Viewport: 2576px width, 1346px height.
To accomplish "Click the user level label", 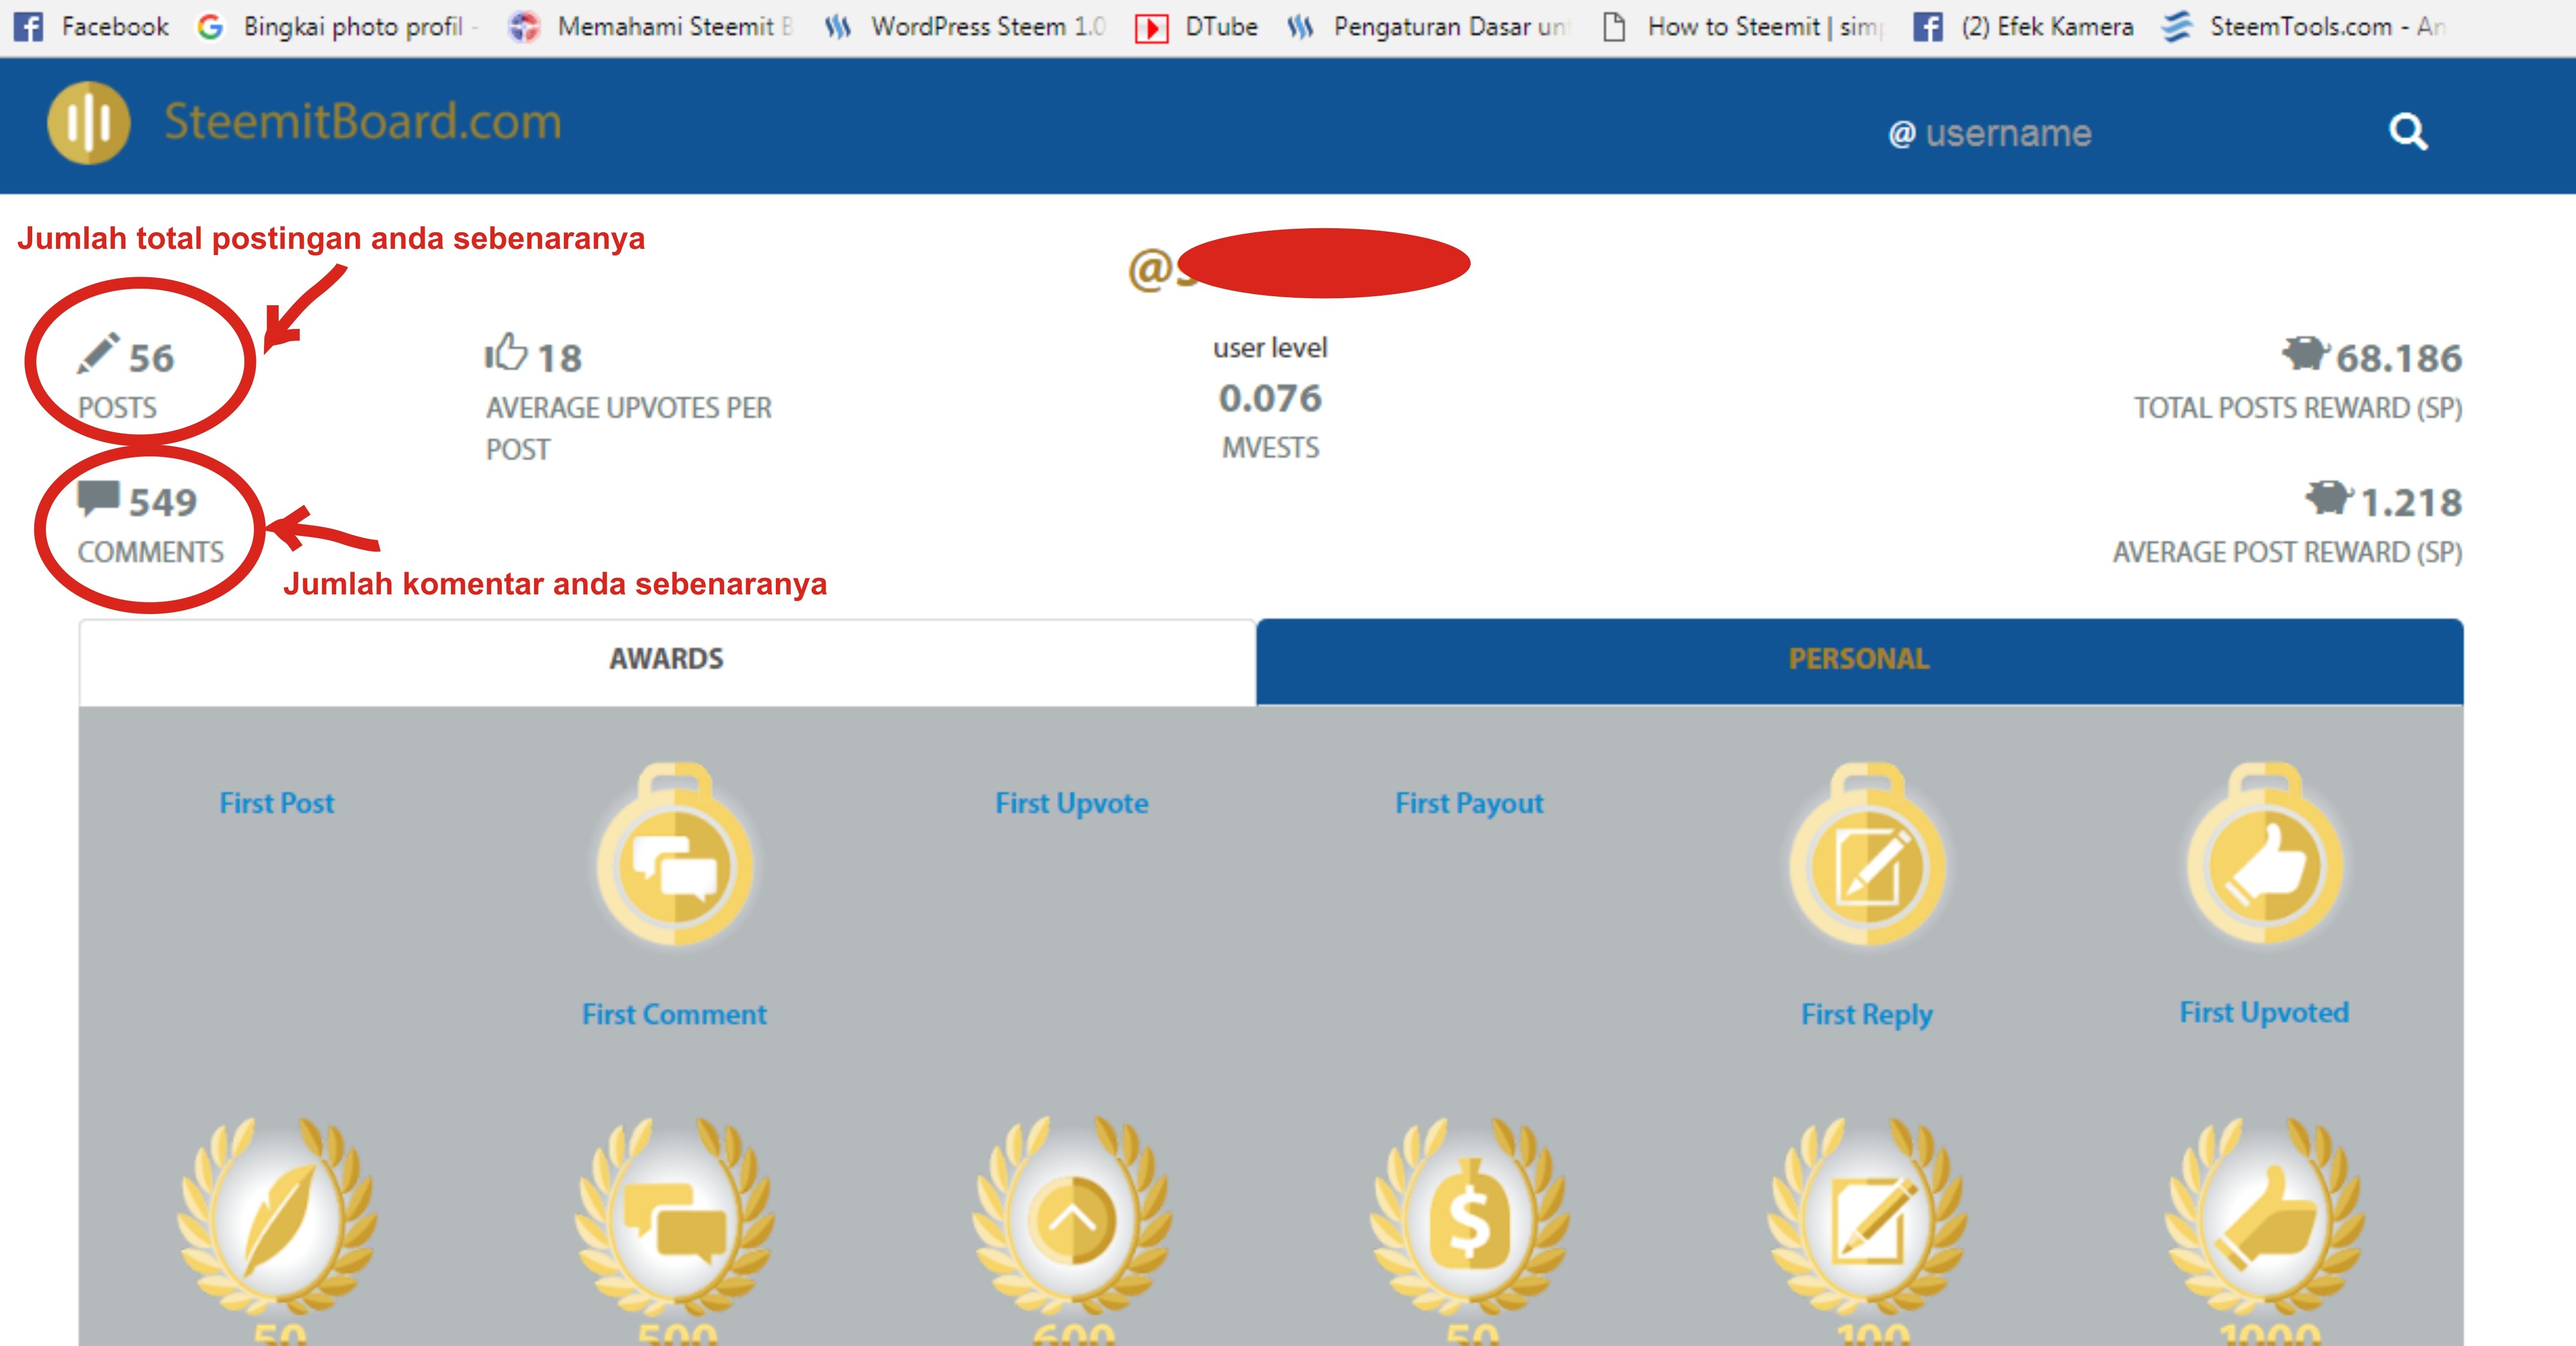I will click(1270, 348).
